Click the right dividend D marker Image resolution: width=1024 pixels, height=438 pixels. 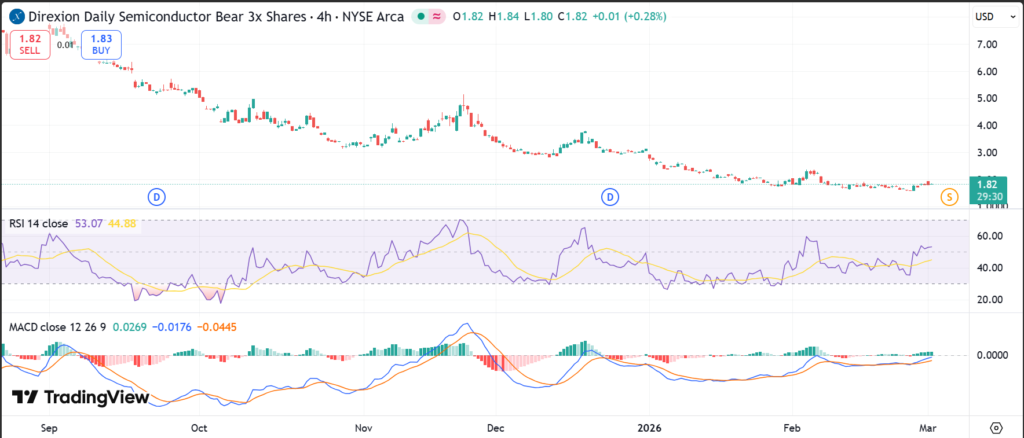[609, 197]
